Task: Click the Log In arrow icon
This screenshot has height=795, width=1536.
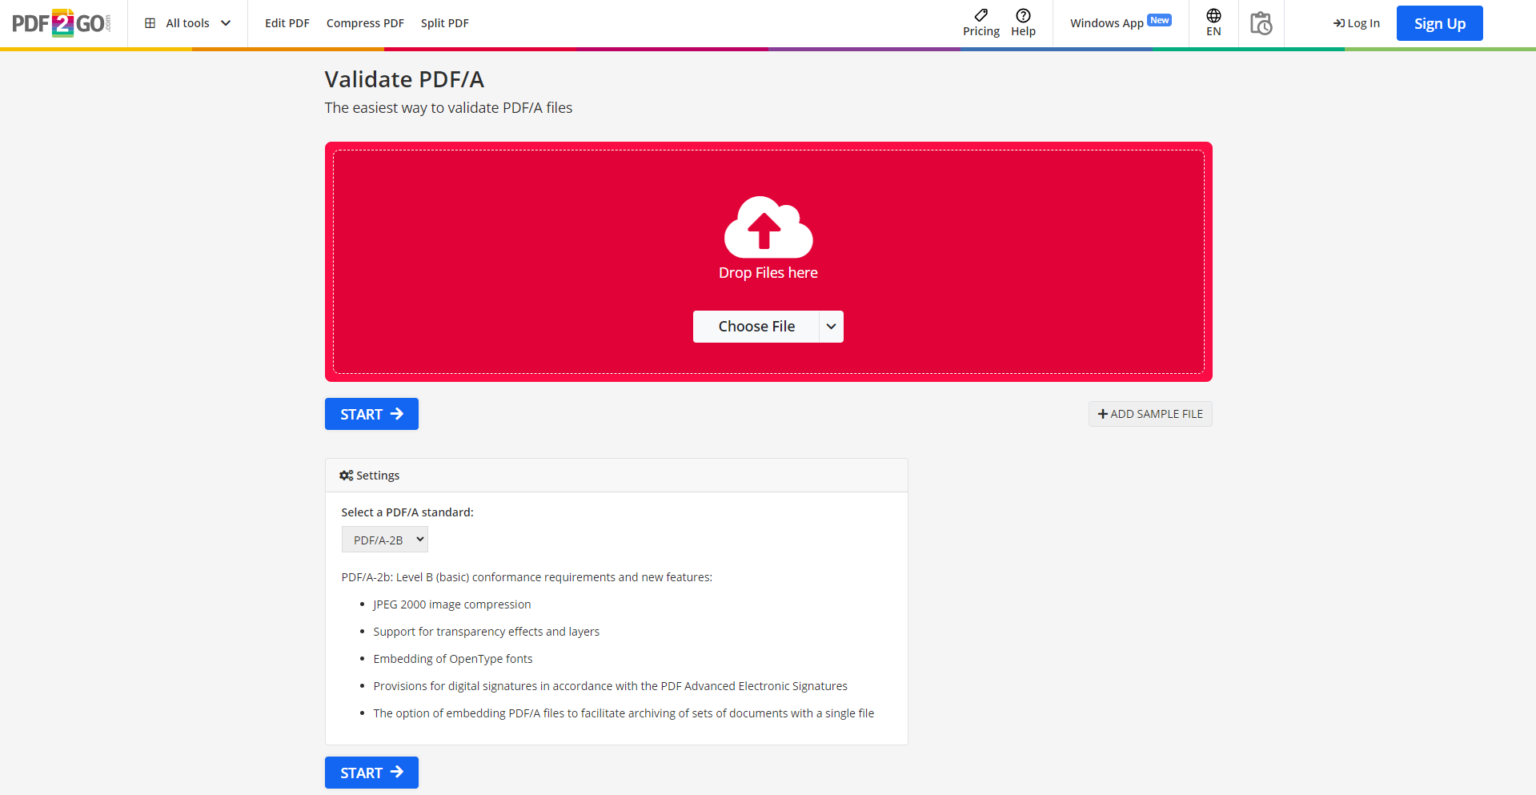Action: 1340,23
